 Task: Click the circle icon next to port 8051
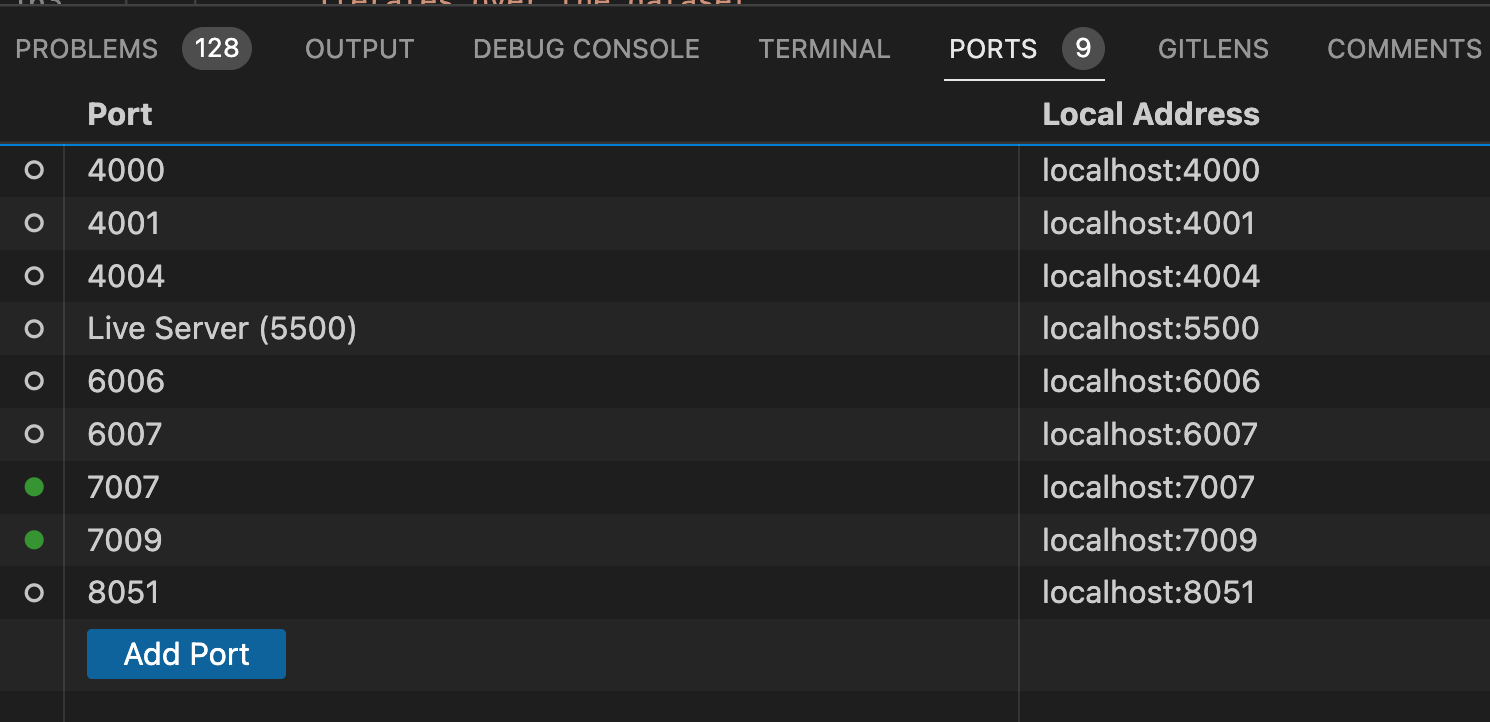pyautogui.click(x=33, y=592)
